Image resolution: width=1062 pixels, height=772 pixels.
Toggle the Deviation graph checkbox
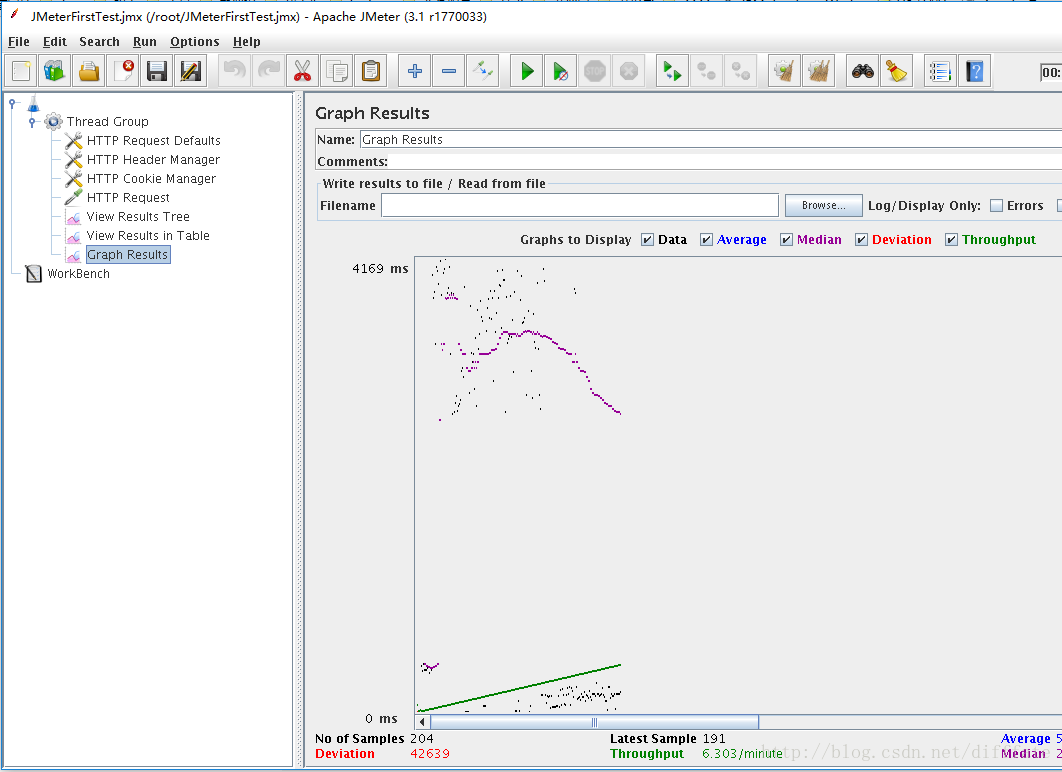tap(862, 240)
